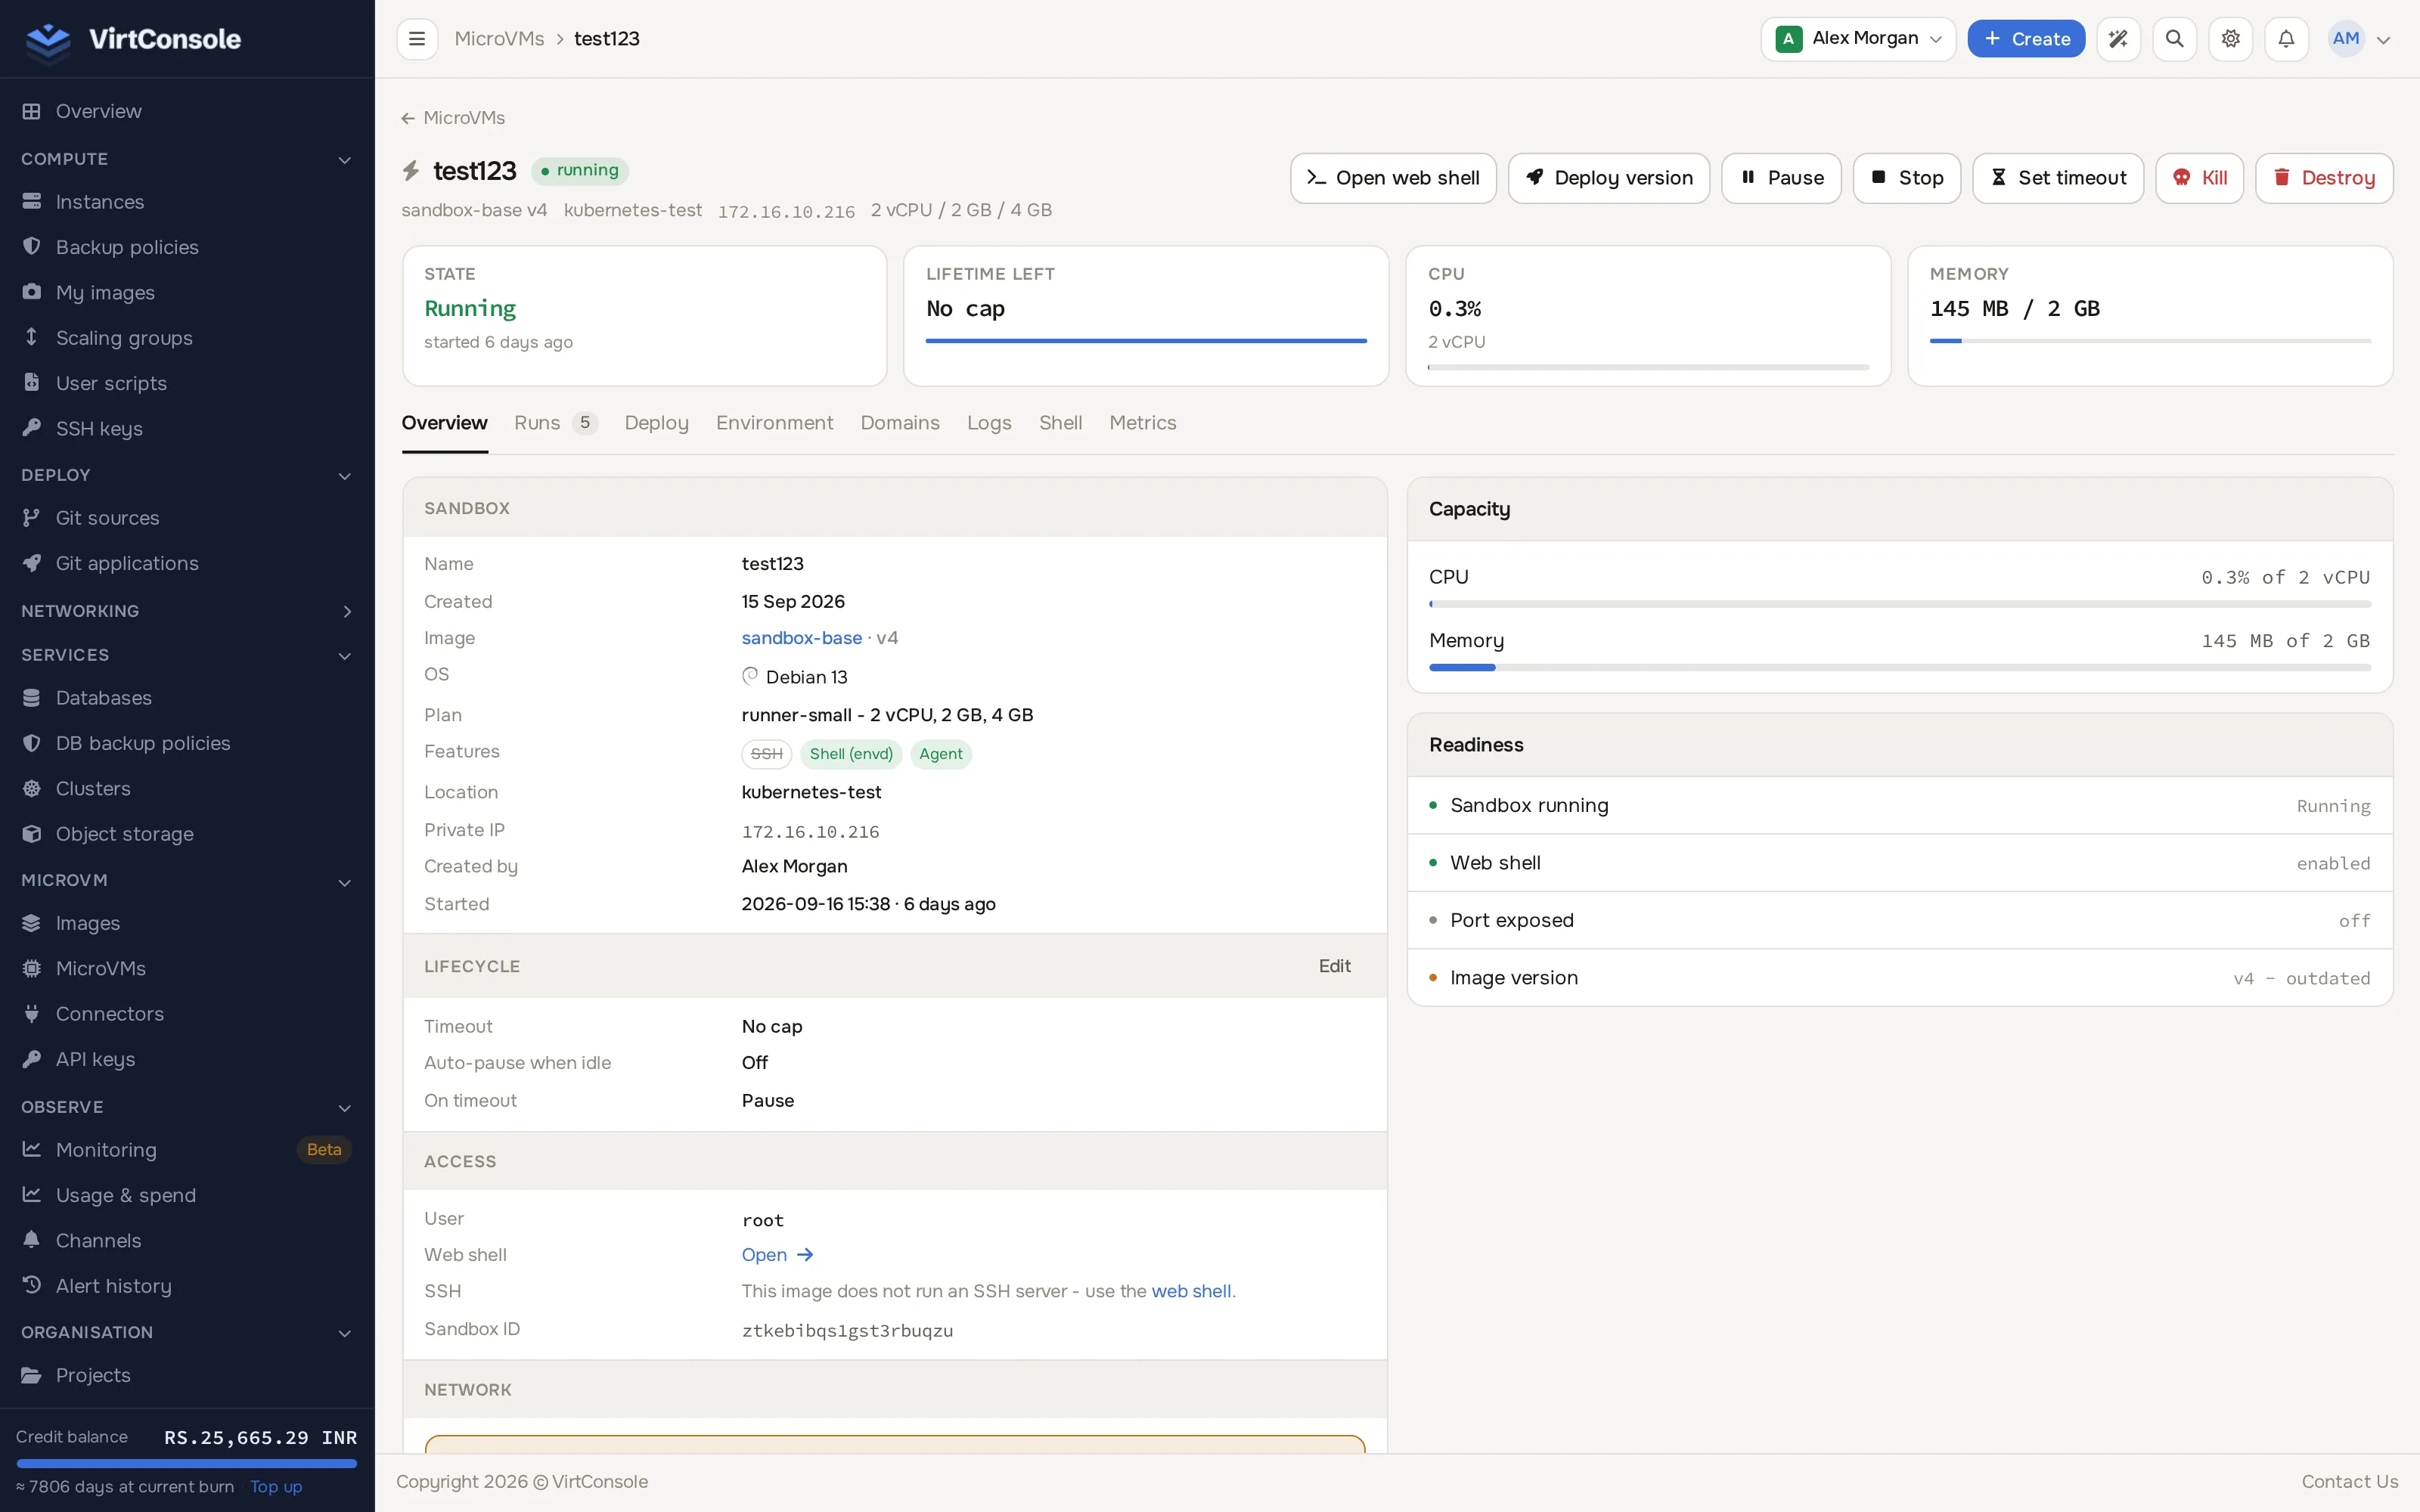This screenshot has width=2420, height=1512.
Task: Collapse the OBSERVE sidebar section
Action: point(186,1107)
